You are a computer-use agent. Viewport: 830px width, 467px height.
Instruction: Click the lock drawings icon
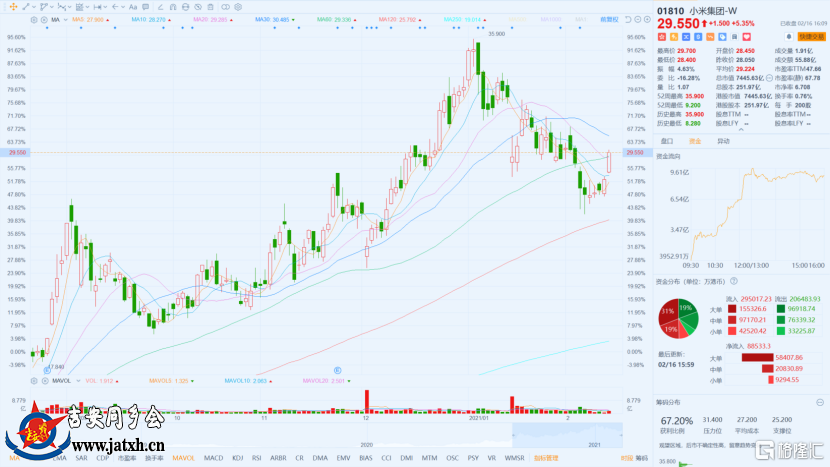(x=185, y=7)
